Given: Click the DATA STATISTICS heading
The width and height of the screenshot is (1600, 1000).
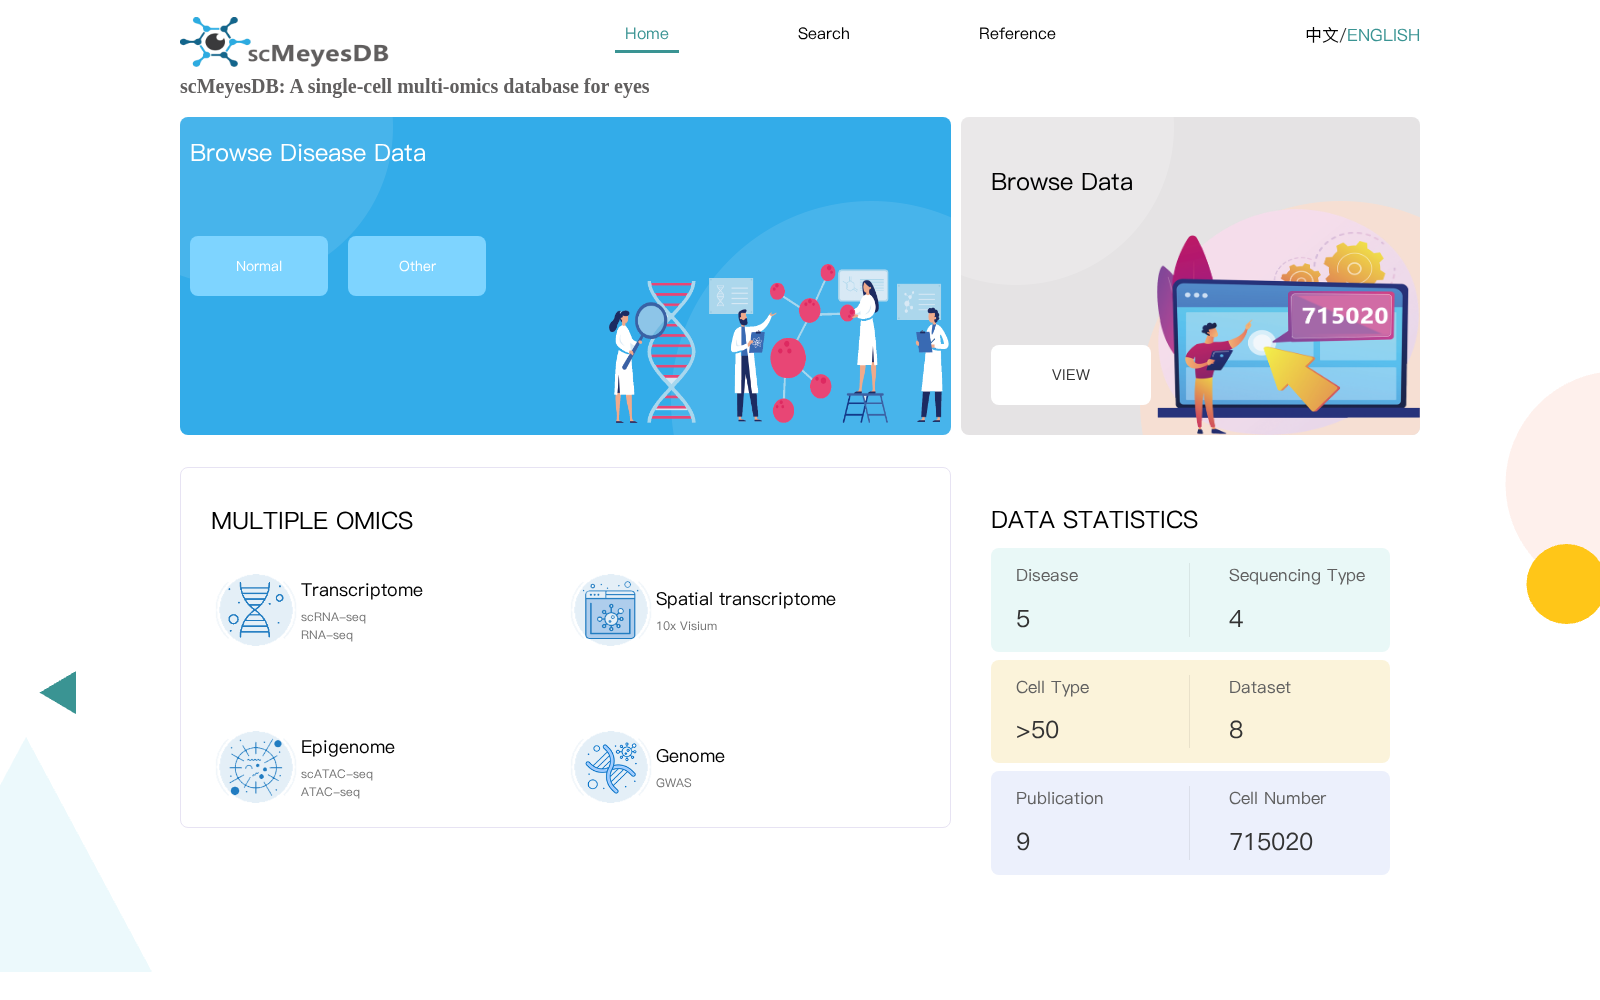Looking at the screenshot, I should (x=1094, y=520).
